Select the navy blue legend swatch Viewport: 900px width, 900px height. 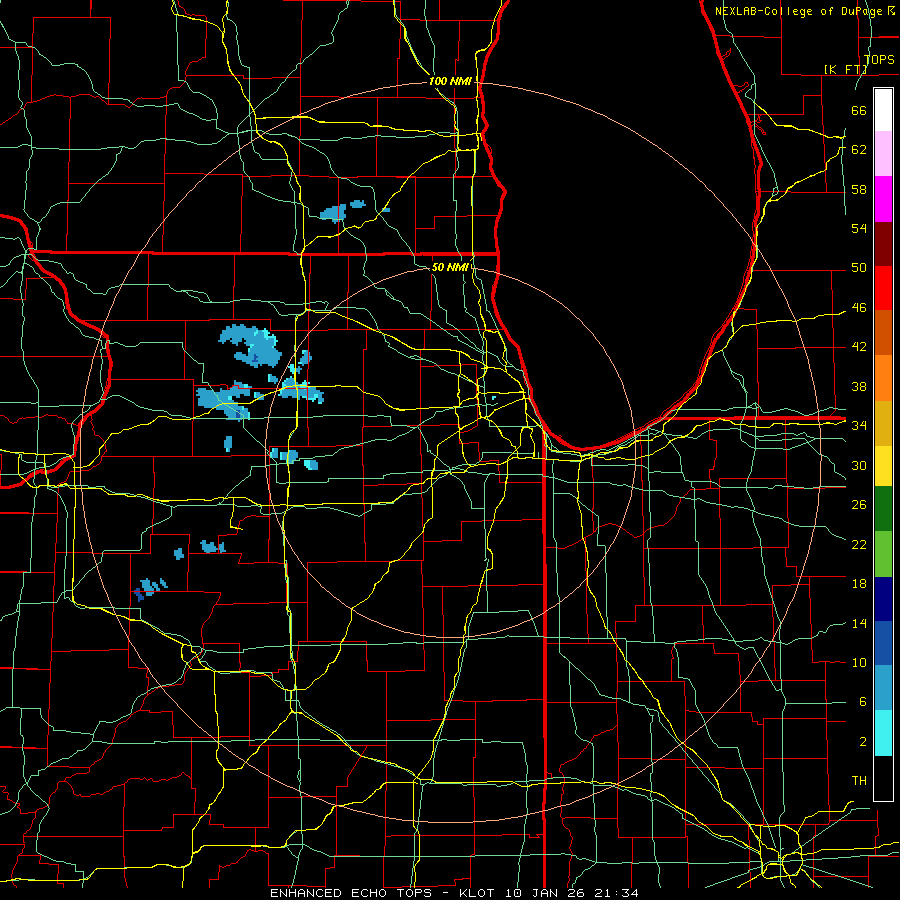(x=883, y=599)
